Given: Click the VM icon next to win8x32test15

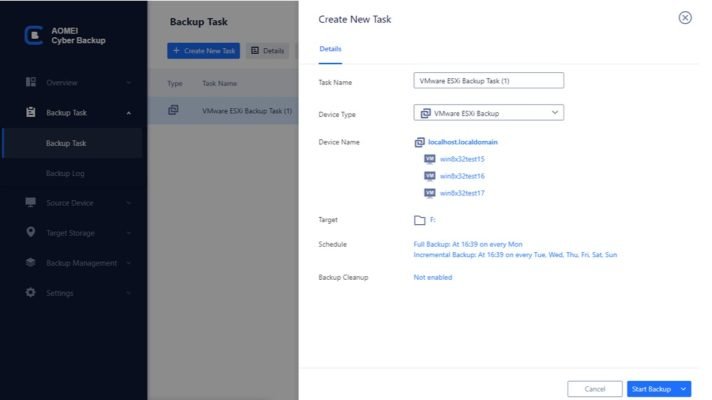Looking at the screenshot, I should [x=430, y=158].
